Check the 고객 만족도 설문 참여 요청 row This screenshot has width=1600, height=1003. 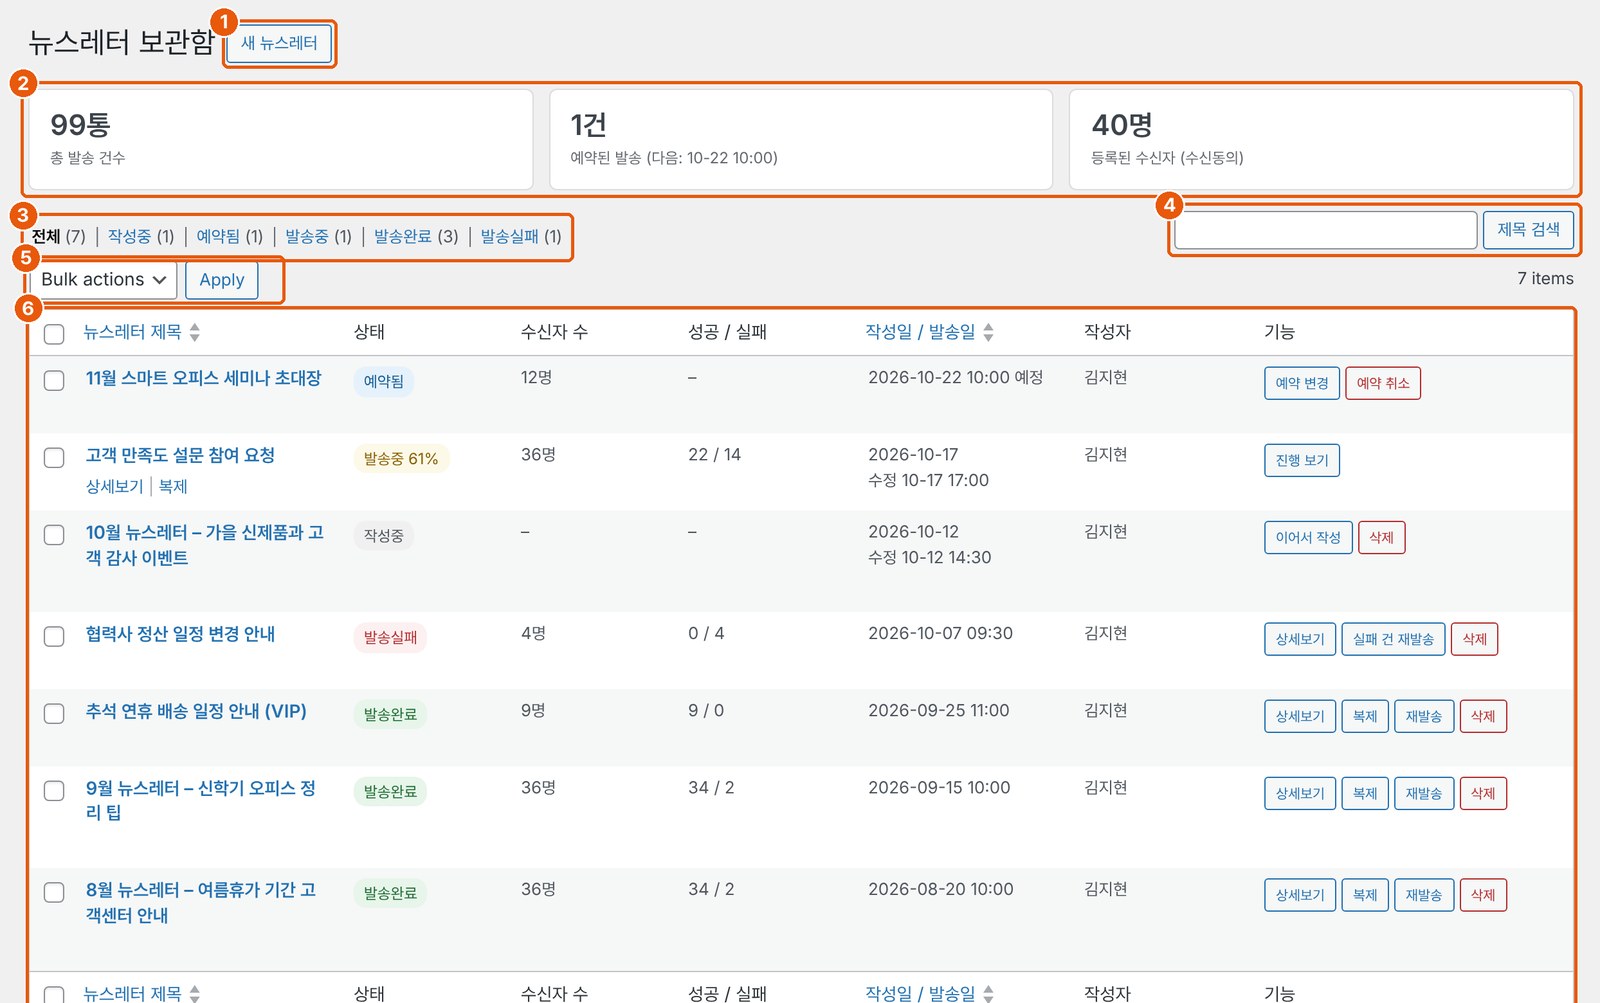pyautogui.click(x=54, y=458)
